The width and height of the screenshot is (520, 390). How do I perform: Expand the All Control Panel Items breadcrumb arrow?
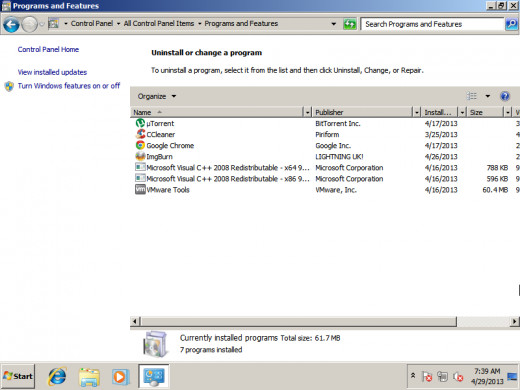pos(200,24)
